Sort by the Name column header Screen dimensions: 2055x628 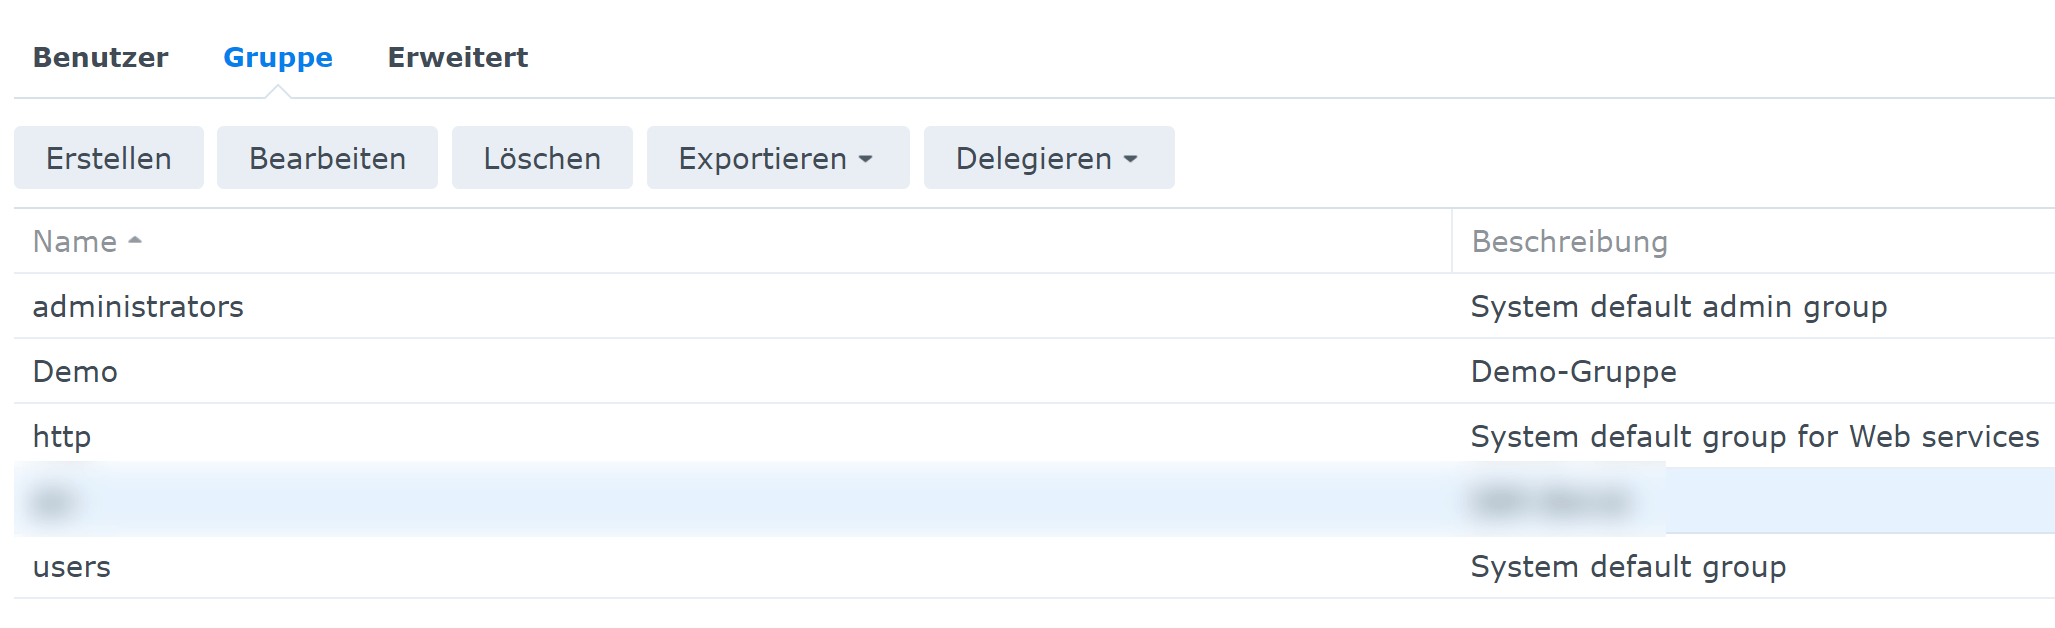point(75,242)
